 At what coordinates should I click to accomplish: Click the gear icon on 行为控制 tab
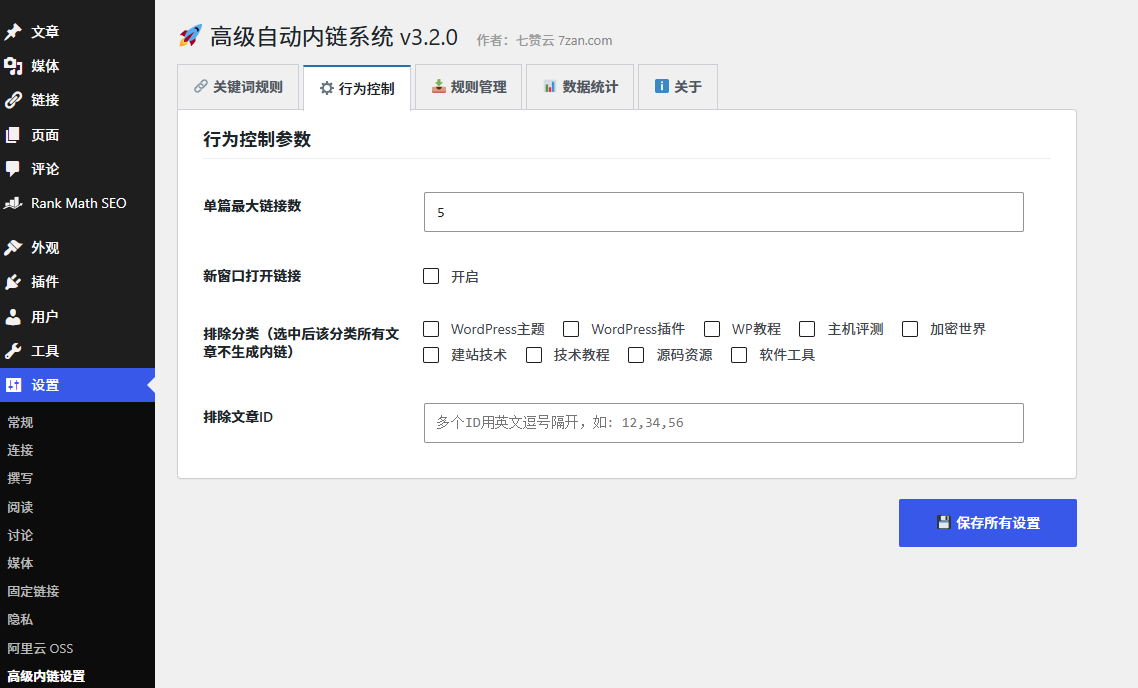coord(327,88)
